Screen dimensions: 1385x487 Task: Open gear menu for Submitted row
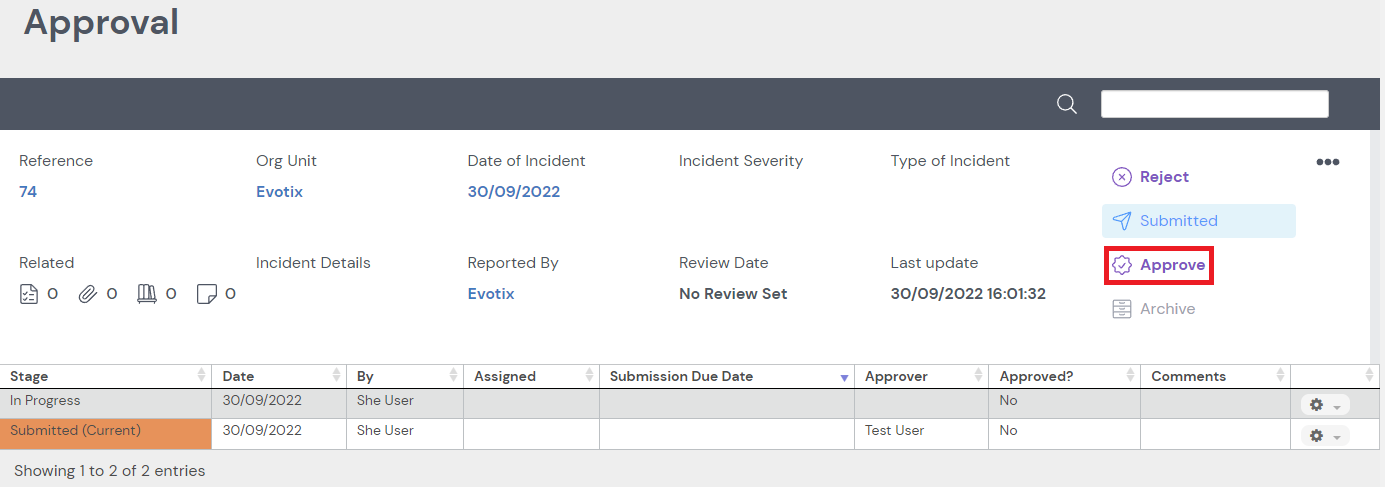(x=1324, y=435)
